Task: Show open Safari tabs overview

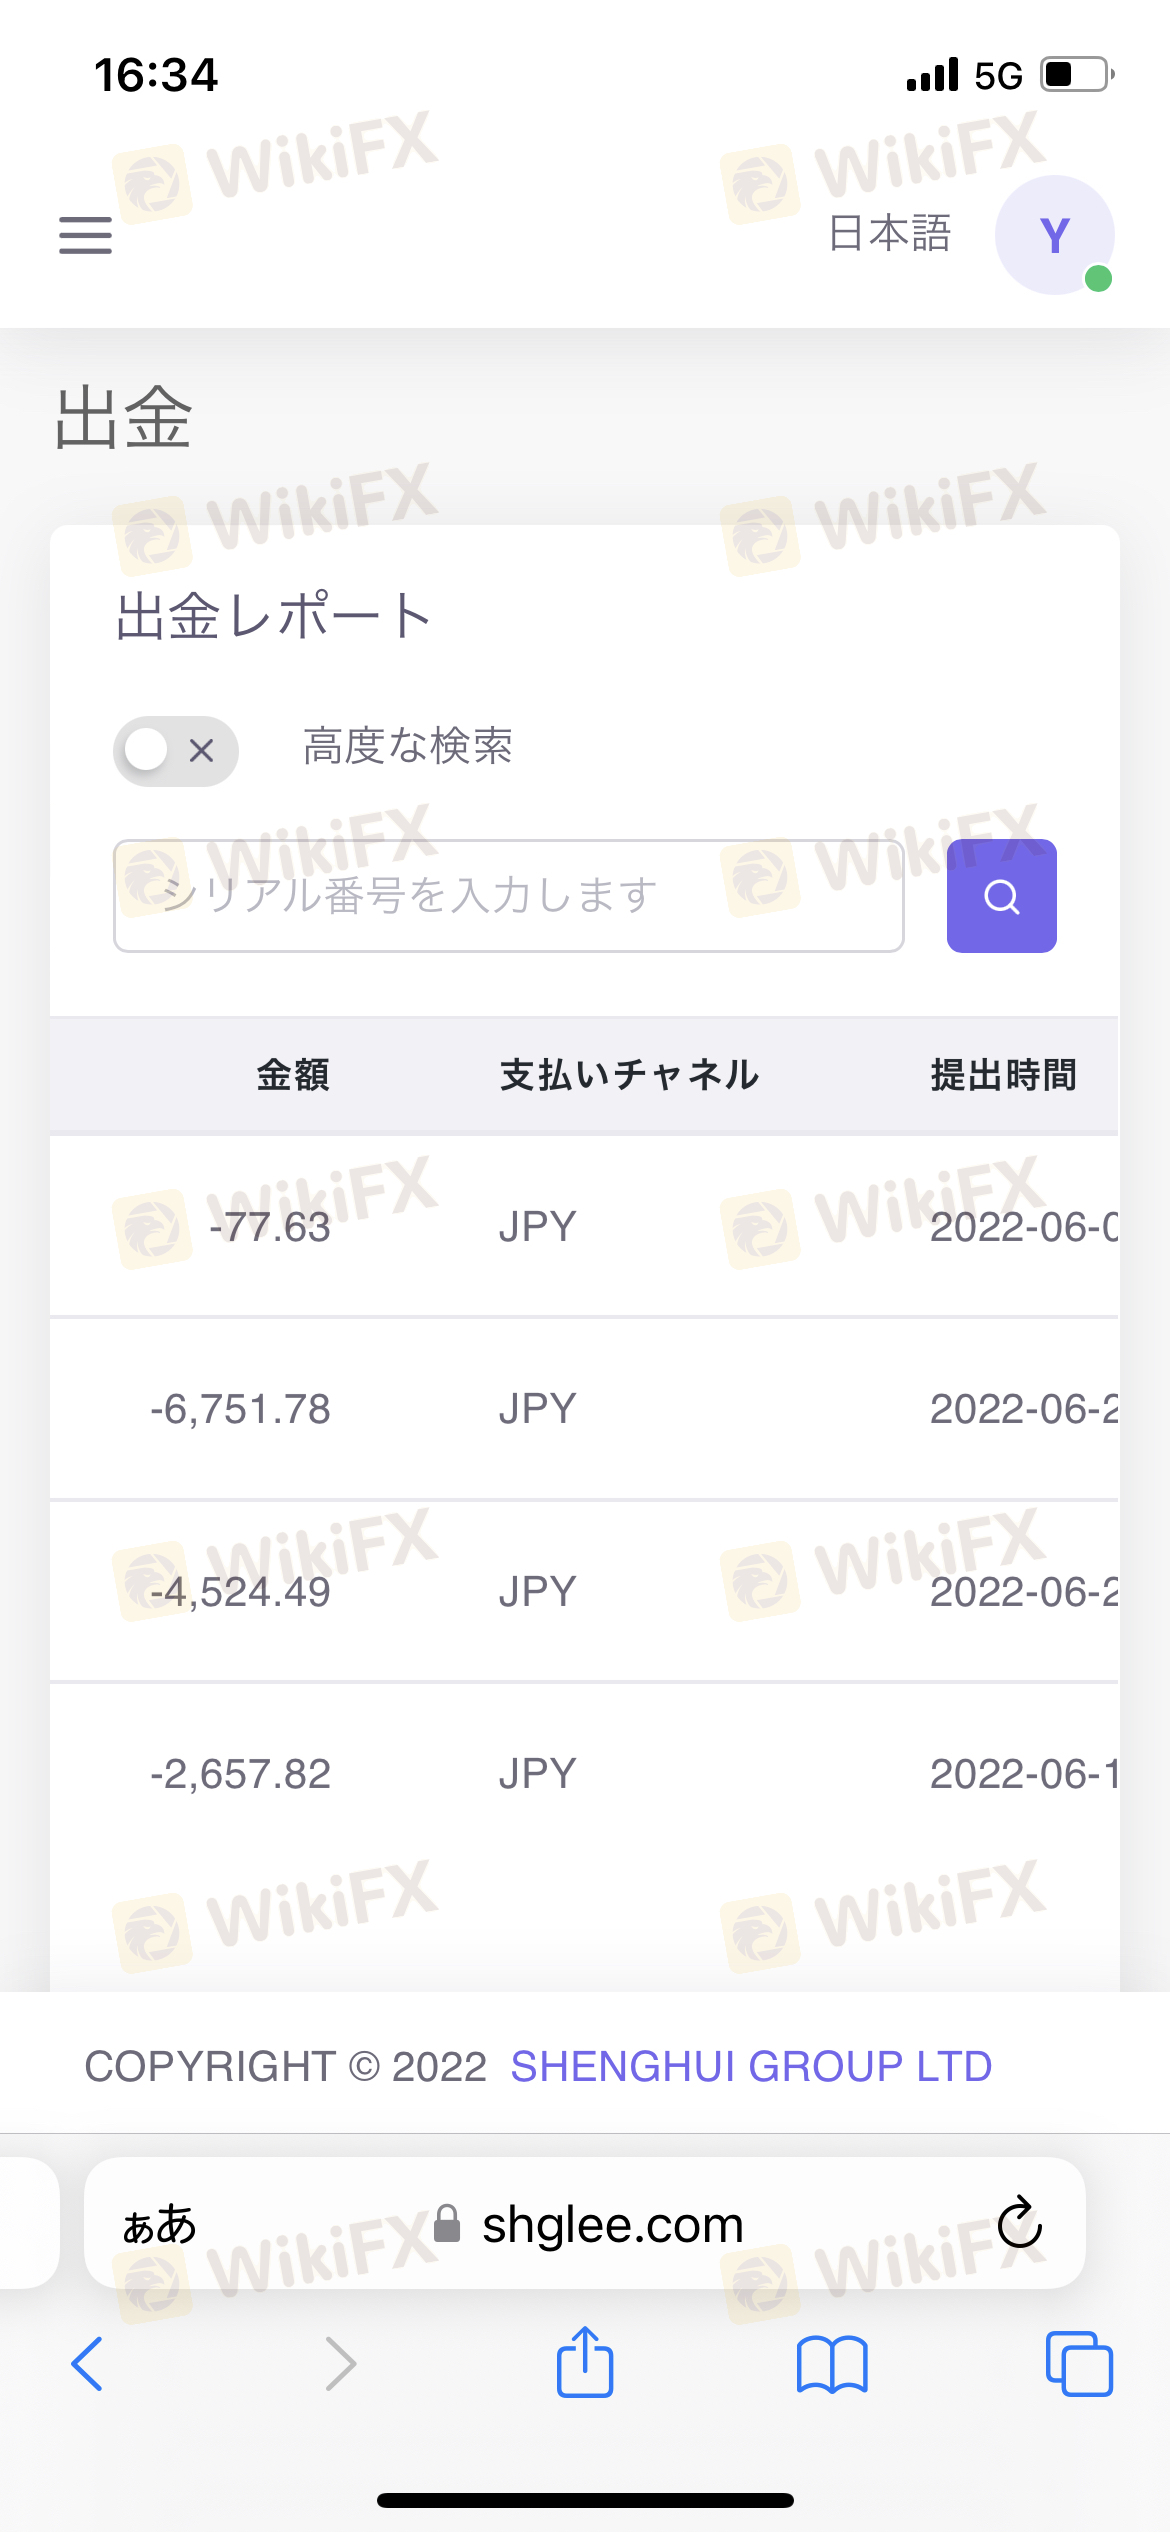Action: click(x=1078, y=2364)
